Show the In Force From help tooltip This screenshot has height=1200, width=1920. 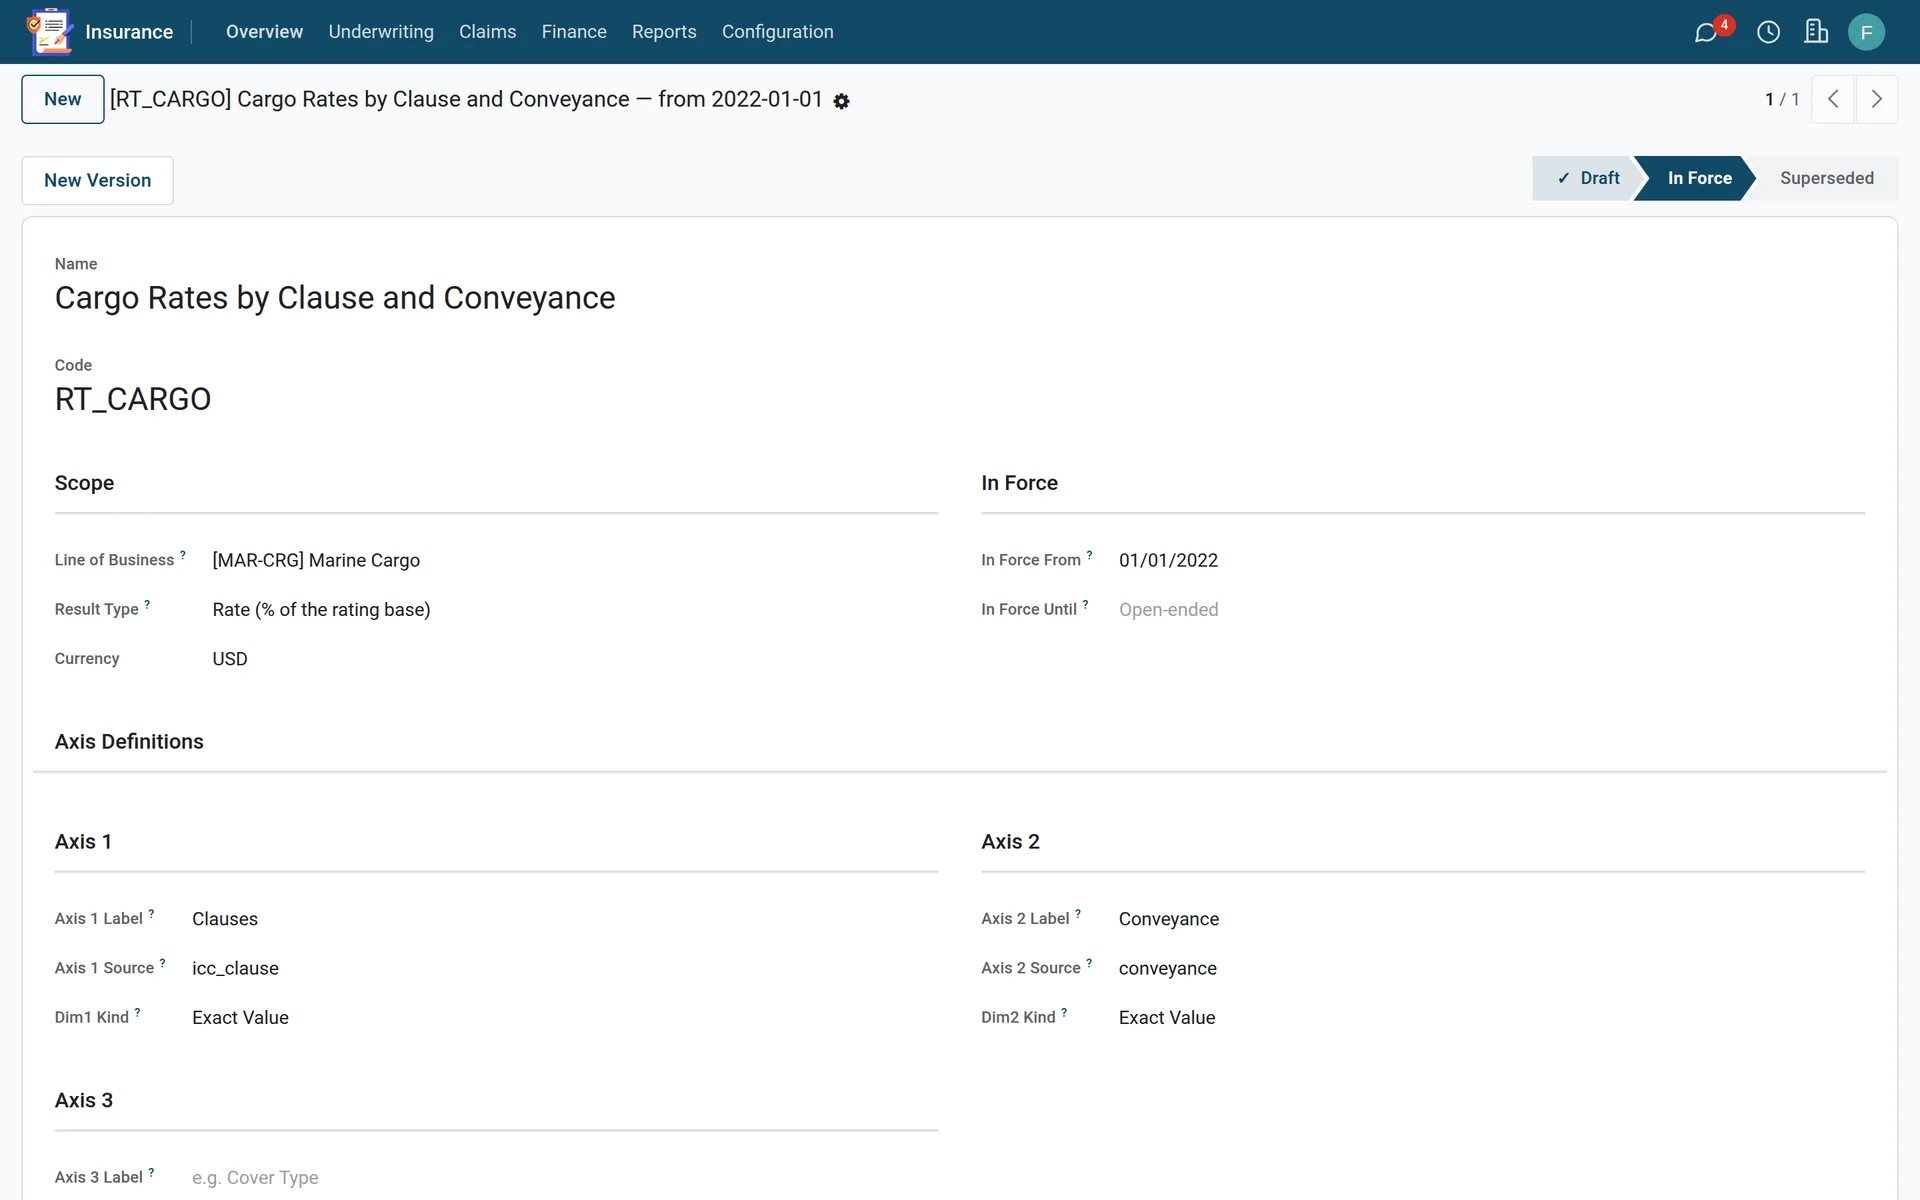(1089, 555)
